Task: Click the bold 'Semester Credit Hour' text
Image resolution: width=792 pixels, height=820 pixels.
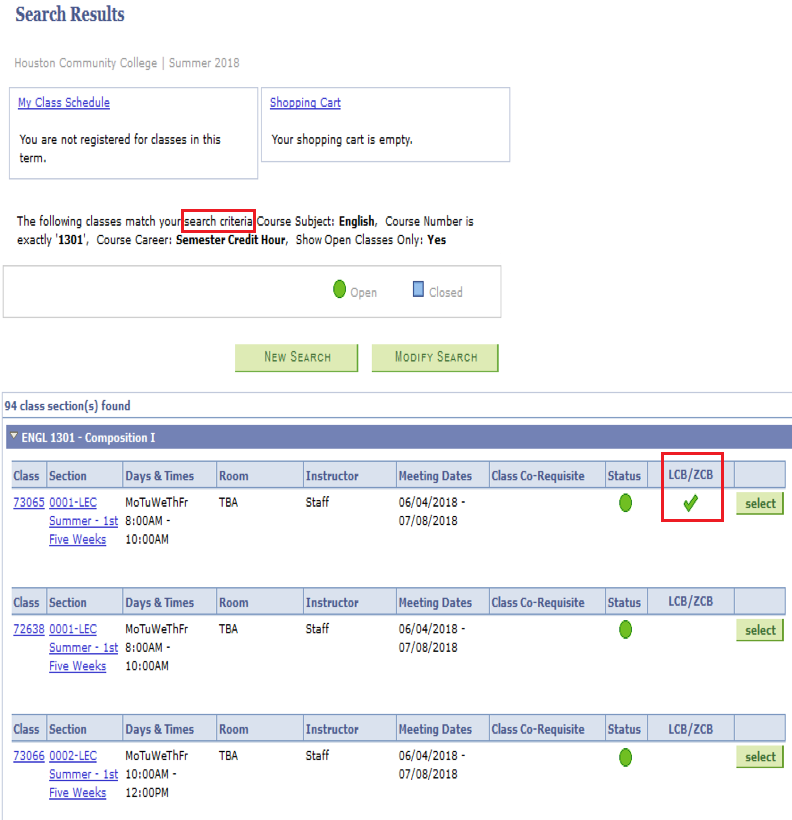Action: click(231, 240)
